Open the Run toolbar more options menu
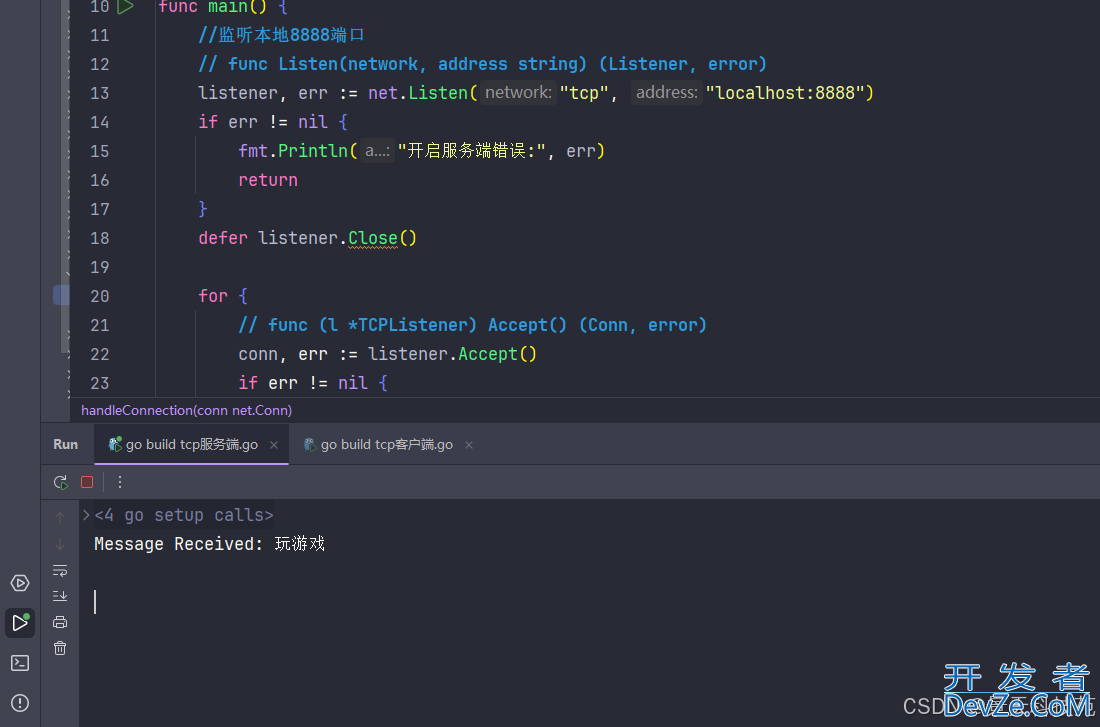Image resolution: width=1100 pixels, height=727 pixels. (x=120, y=482)
